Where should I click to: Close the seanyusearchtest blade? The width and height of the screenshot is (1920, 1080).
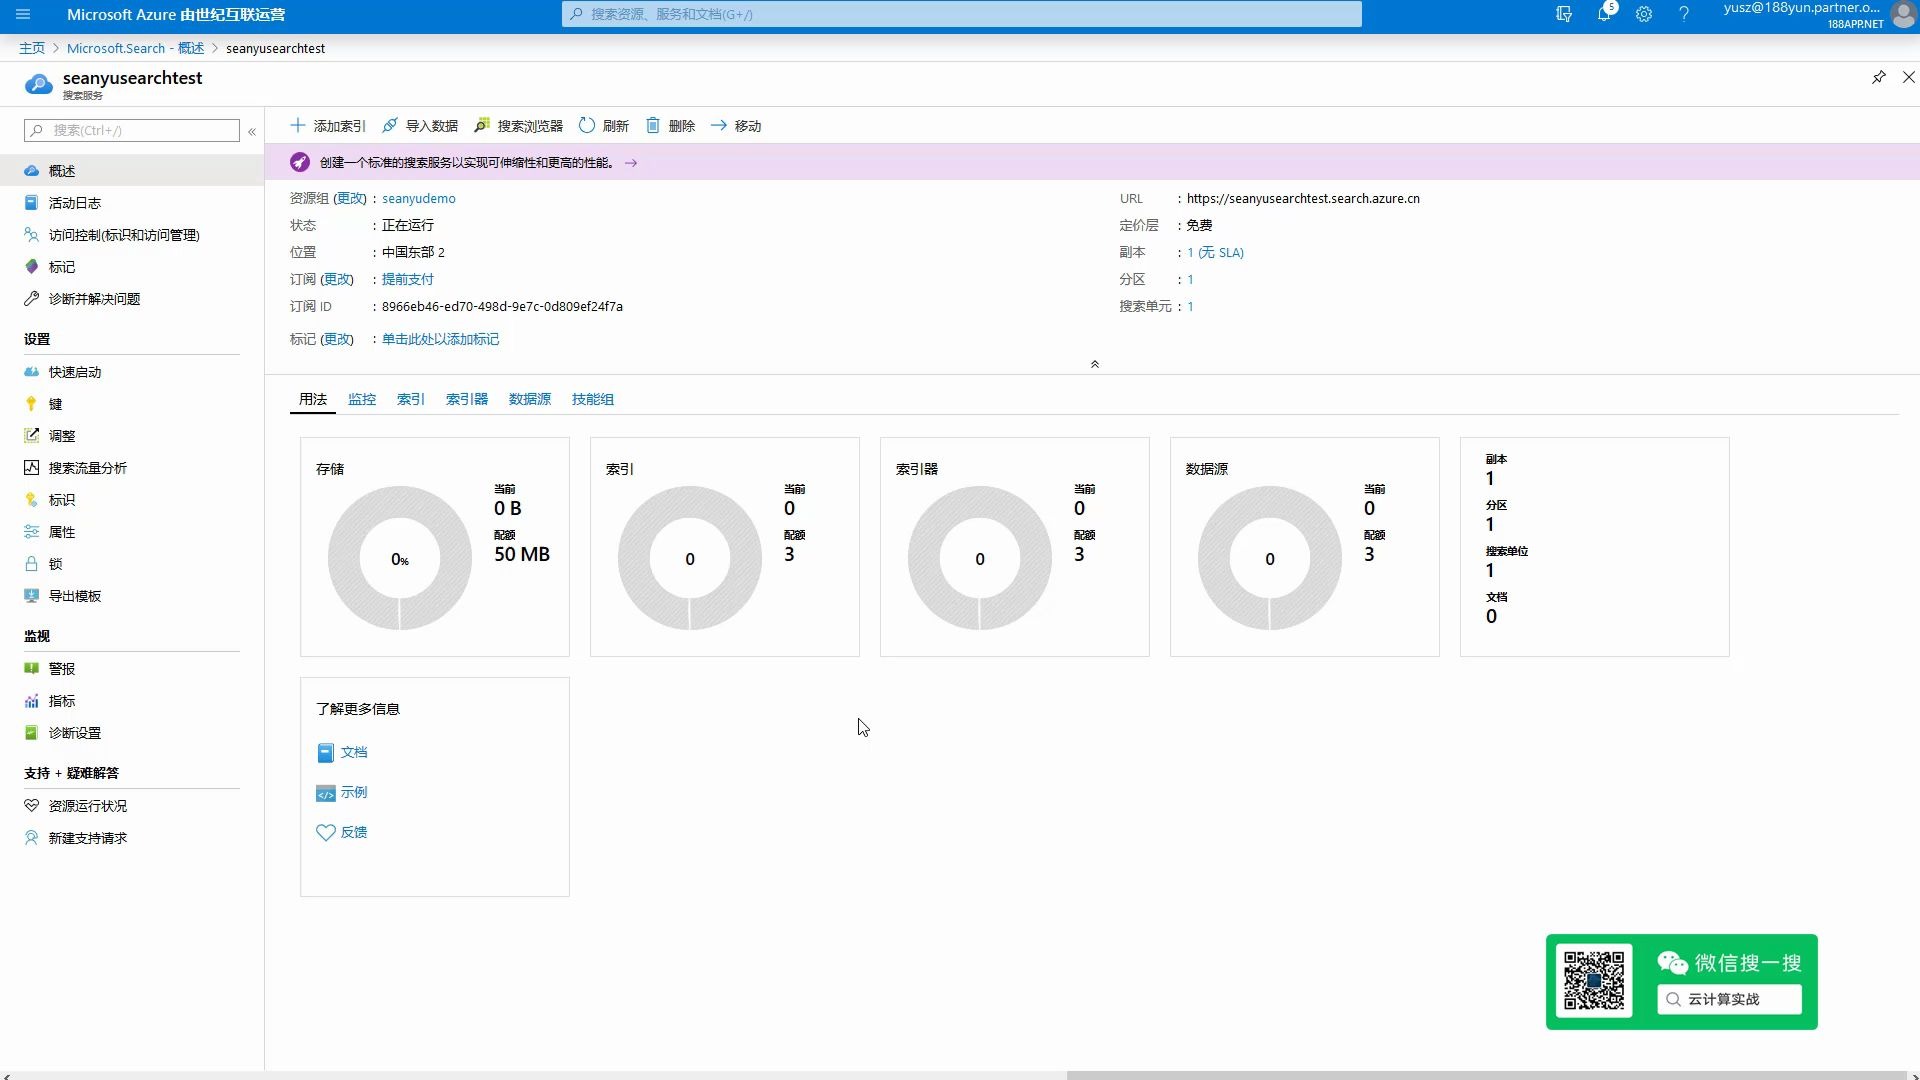pos(1908,77)
